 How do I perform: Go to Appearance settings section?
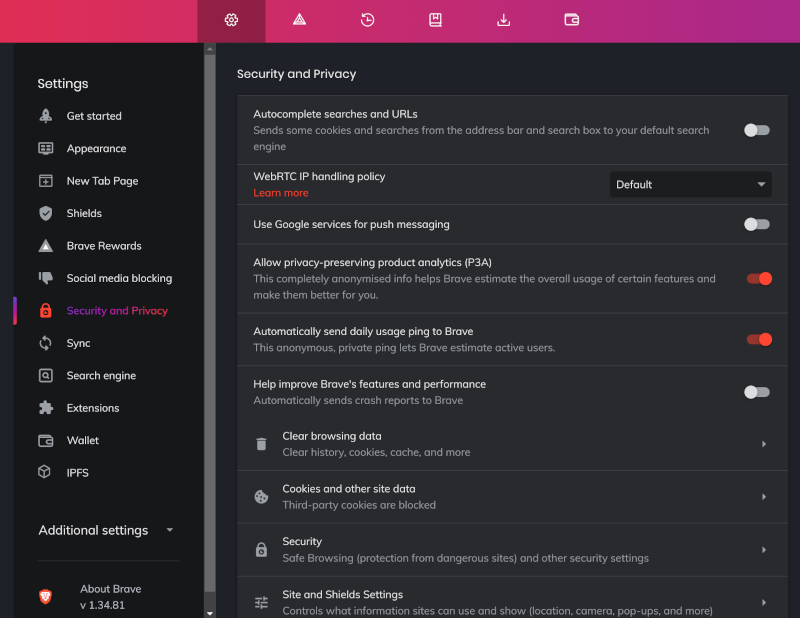click(x=96, y=149)
